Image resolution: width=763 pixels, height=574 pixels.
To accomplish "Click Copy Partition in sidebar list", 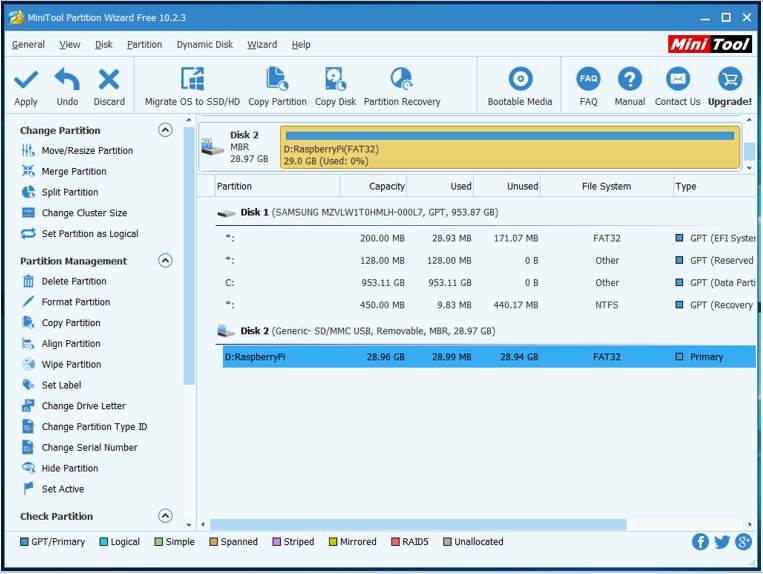I will coord(71,323).
